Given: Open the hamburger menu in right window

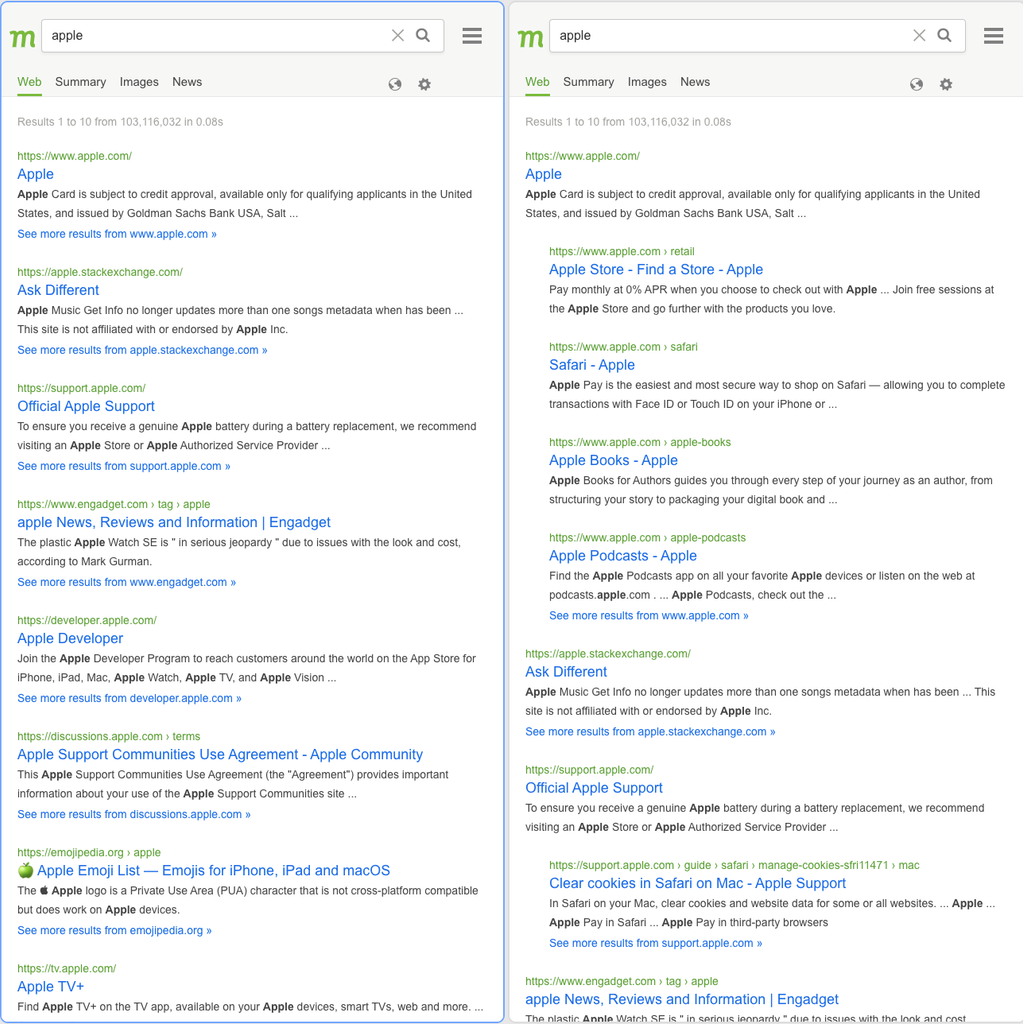Looking at the screenshot, I should pos(993,36).
